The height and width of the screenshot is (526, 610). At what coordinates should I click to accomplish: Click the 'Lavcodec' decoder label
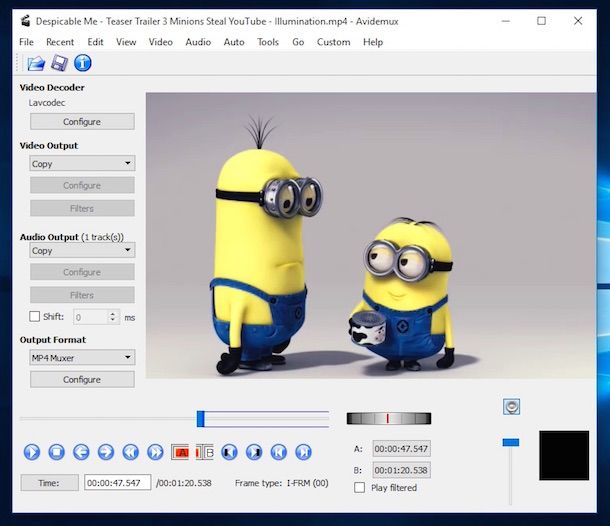click(47, 103)
